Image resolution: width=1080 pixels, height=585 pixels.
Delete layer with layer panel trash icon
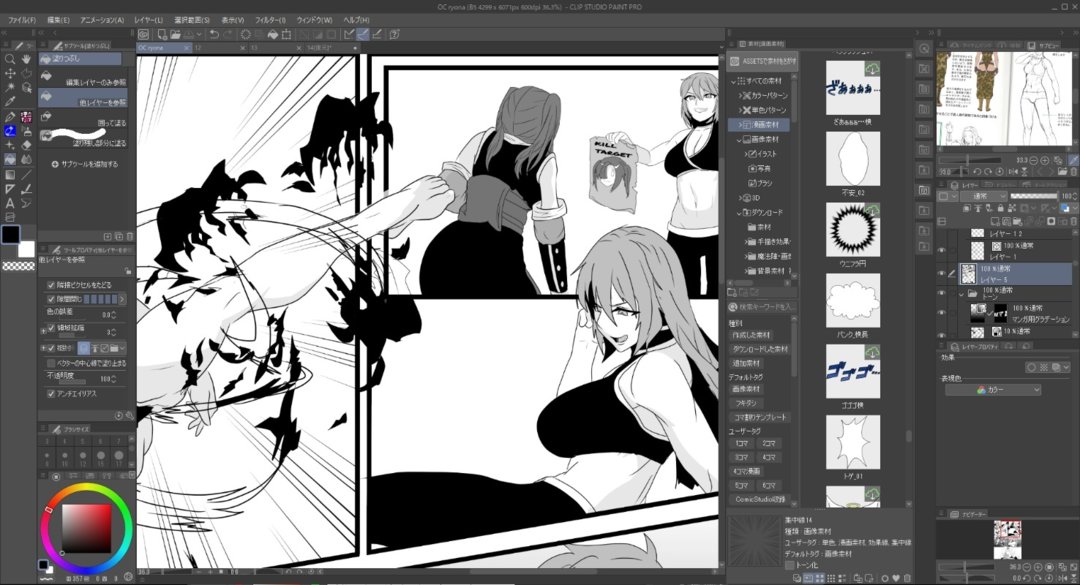(1074, 221)
